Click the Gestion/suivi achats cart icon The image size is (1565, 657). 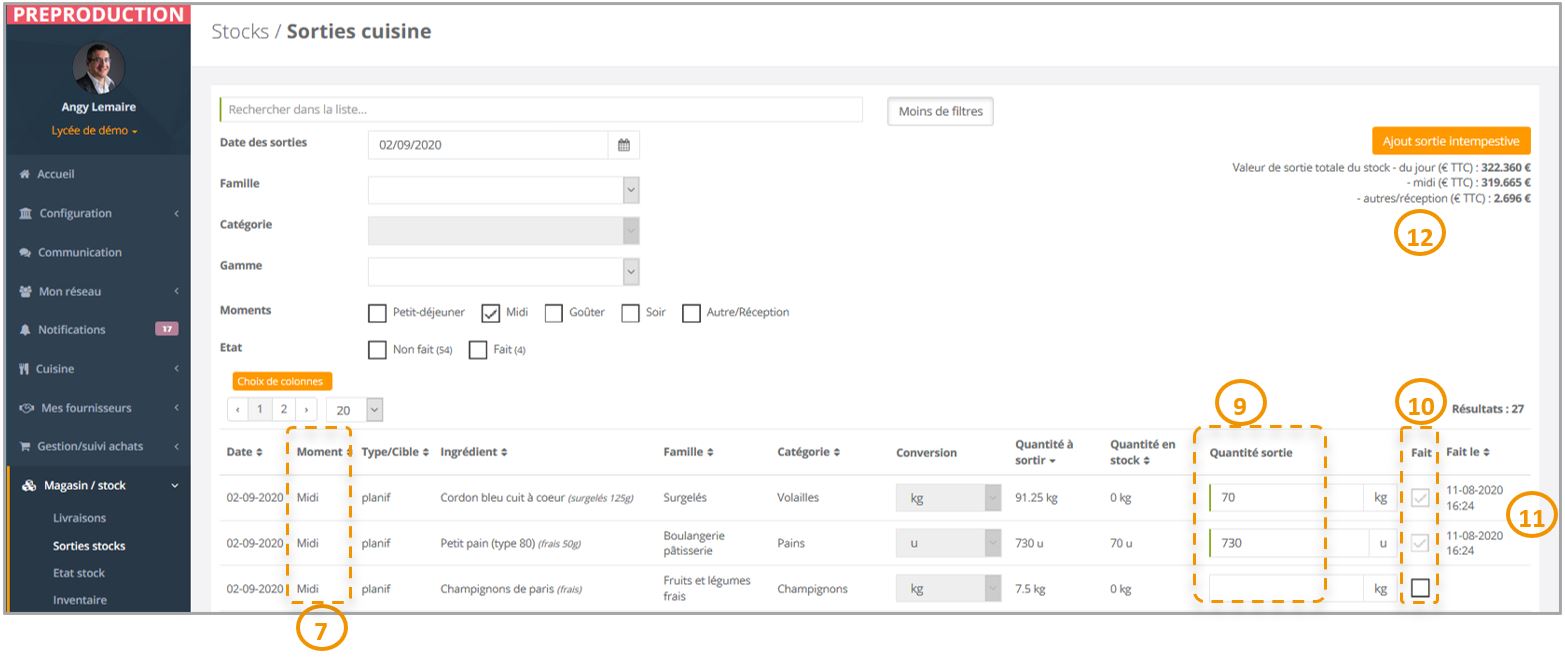click(x=25, y=447)
